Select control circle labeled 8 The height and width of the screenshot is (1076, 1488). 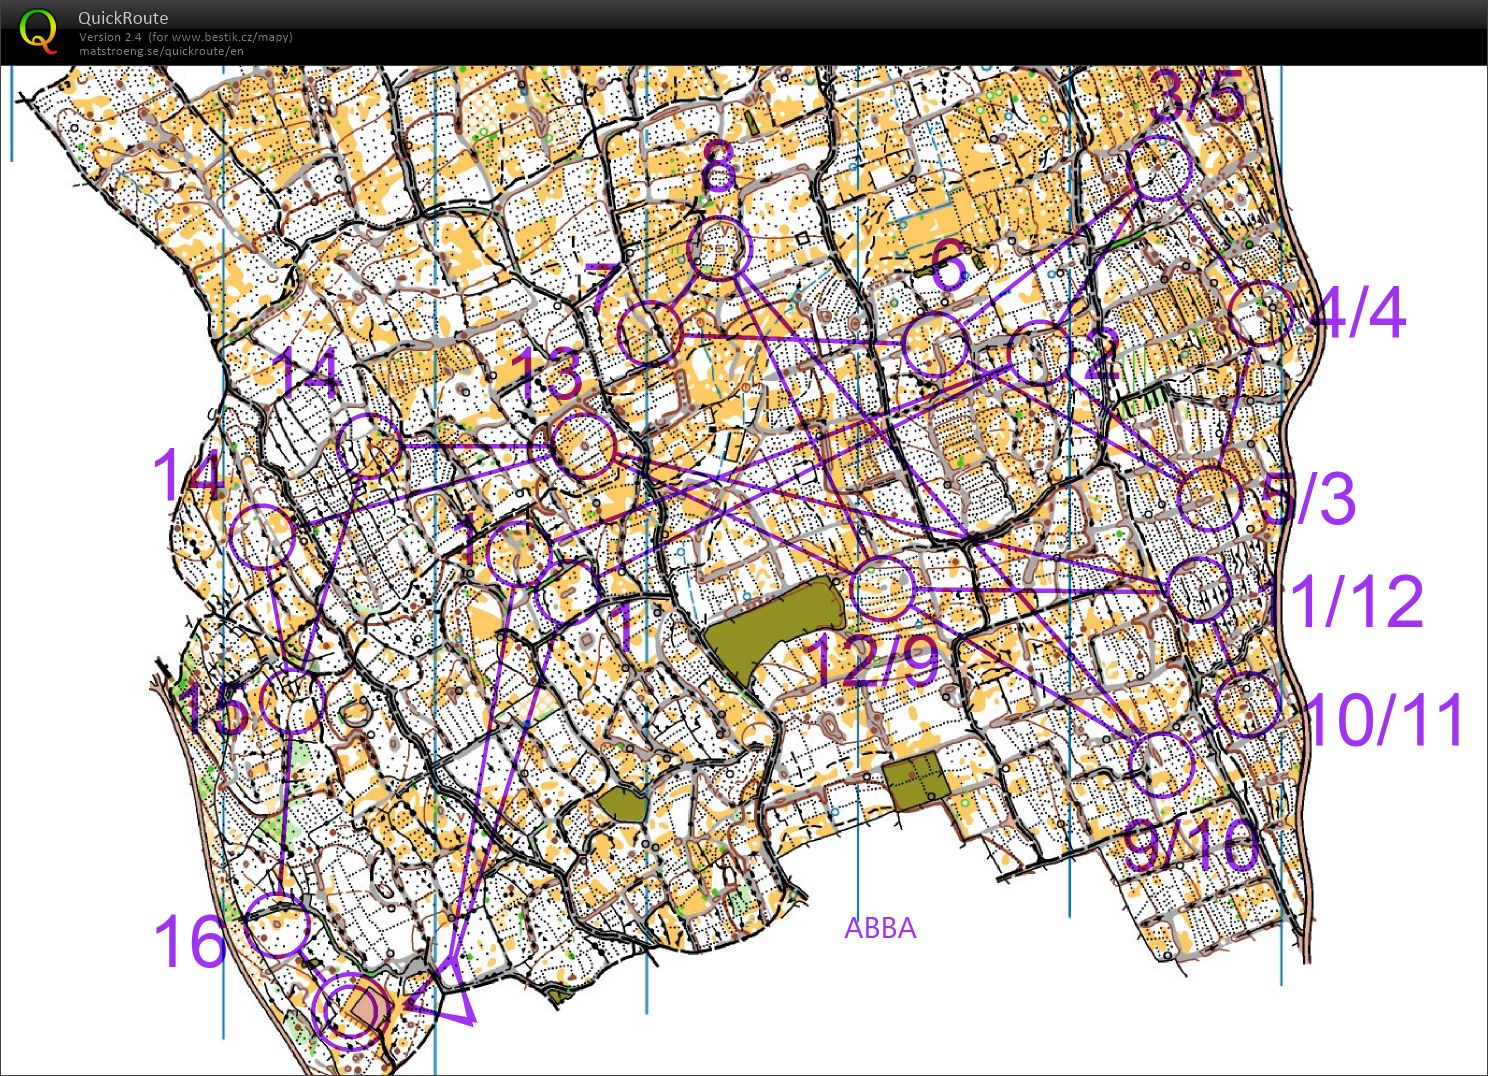(x=720, y=249)
